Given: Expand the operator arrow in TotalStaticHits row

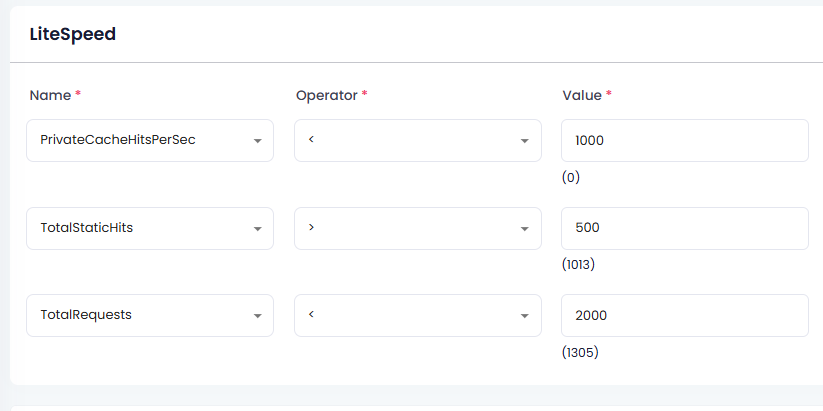Looking at the screenshot, I should (524, 229).
